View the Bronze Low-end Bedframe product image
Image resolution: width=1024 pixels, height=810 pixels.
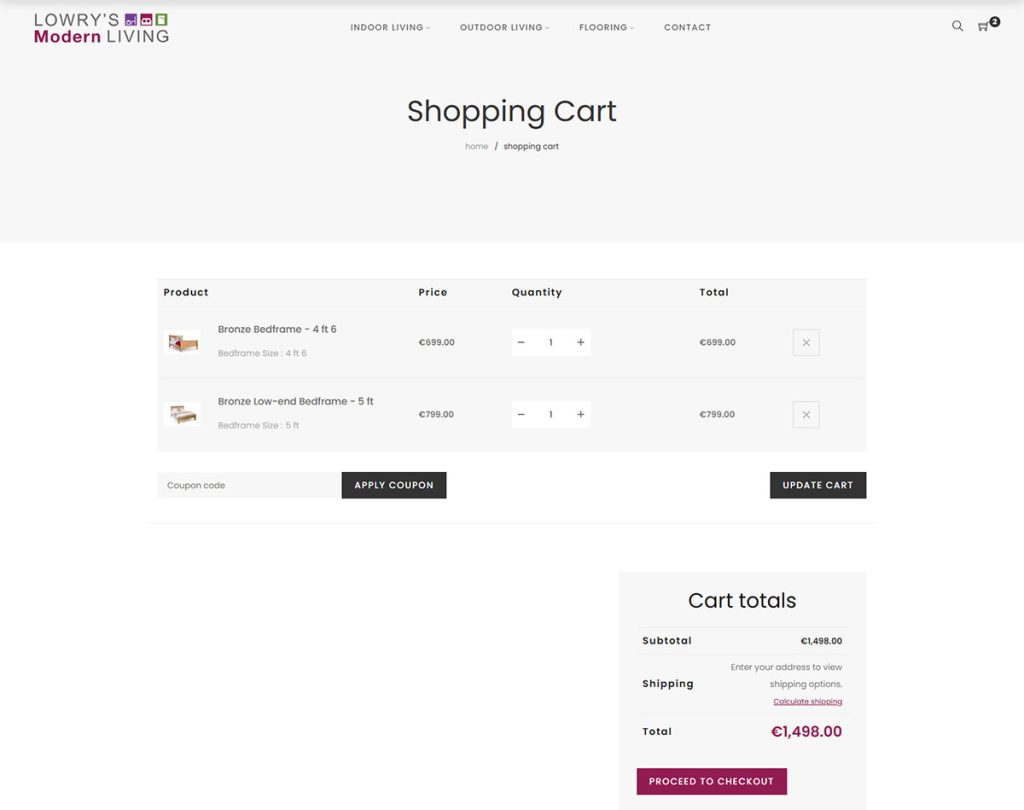point(182,414)
